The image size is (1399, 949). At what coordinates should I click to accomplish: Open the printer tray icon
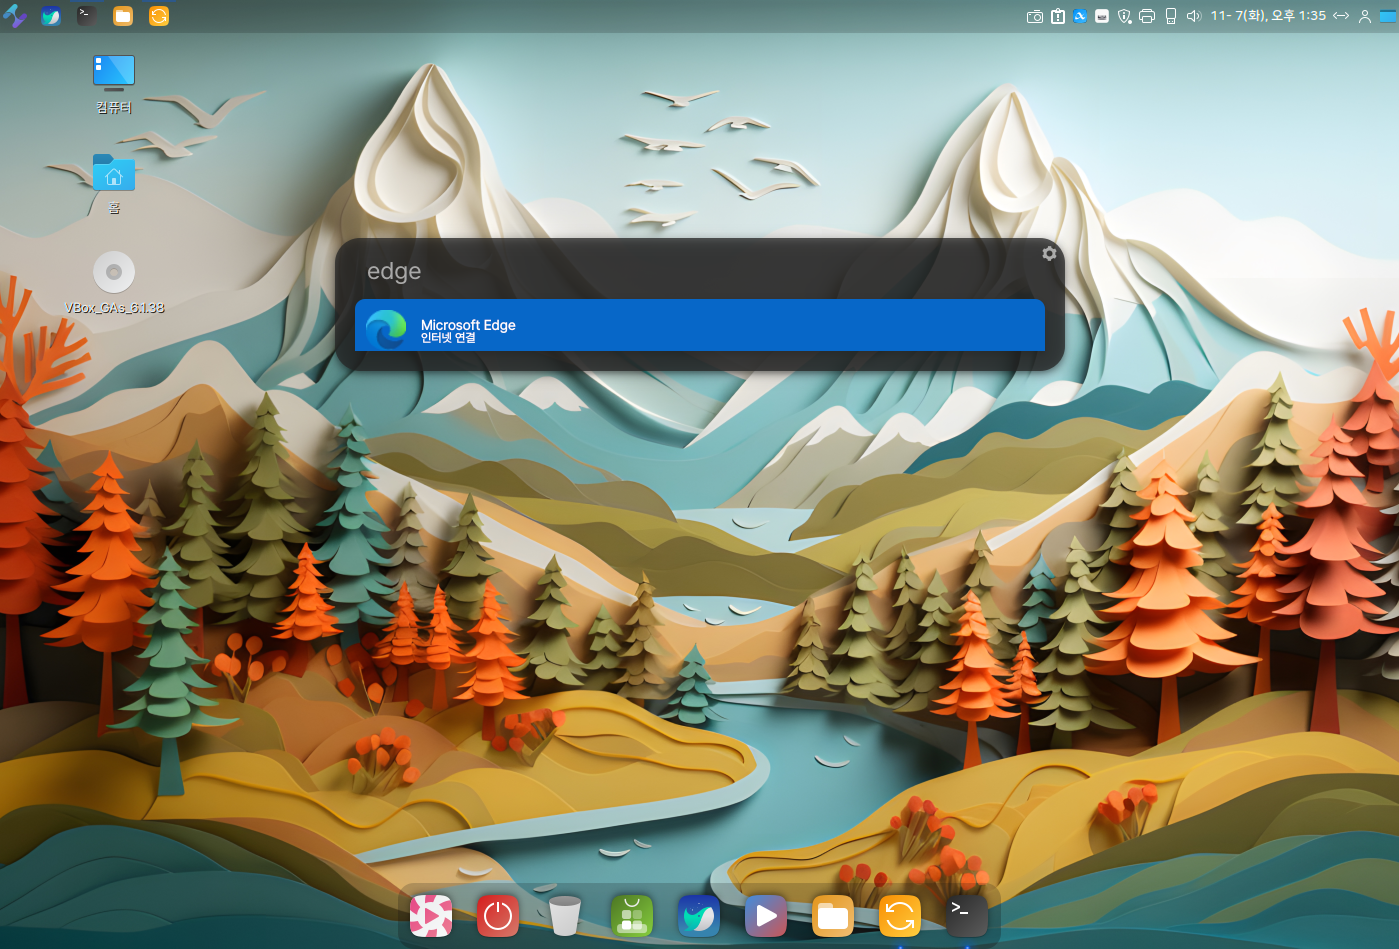[1147, 16]
